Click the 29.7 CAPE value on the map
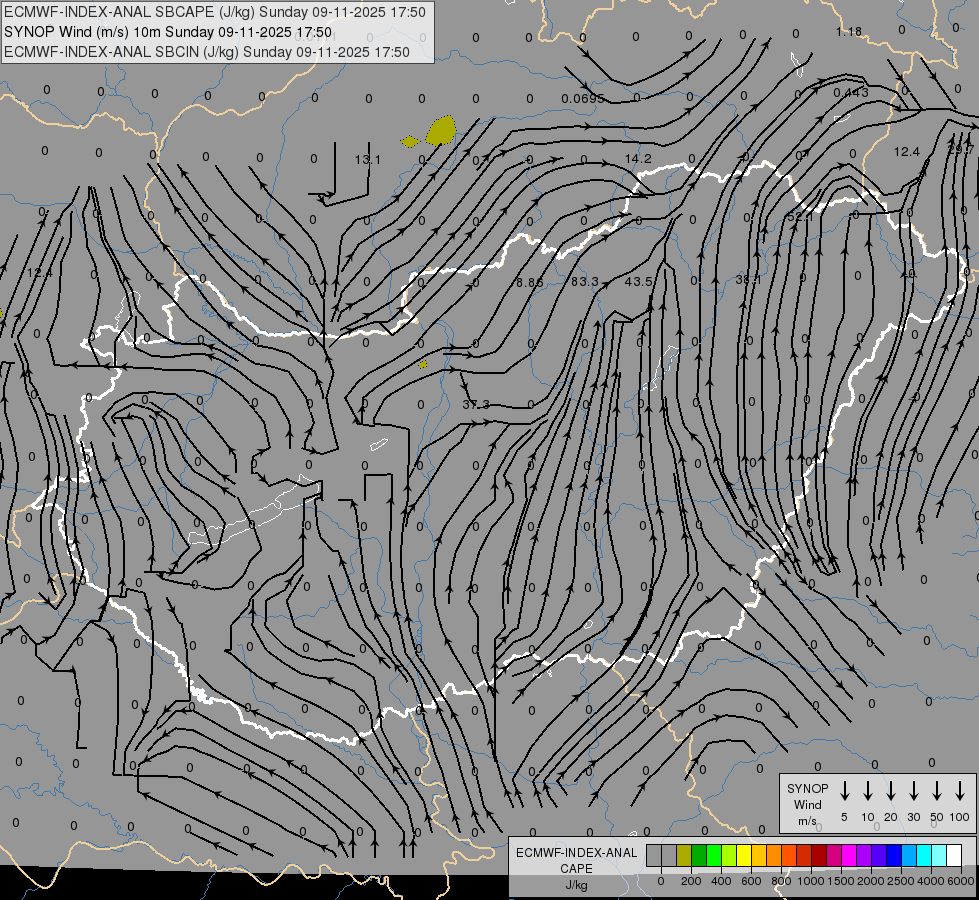This screenshot has height=900, width=979. pos(960,149)
